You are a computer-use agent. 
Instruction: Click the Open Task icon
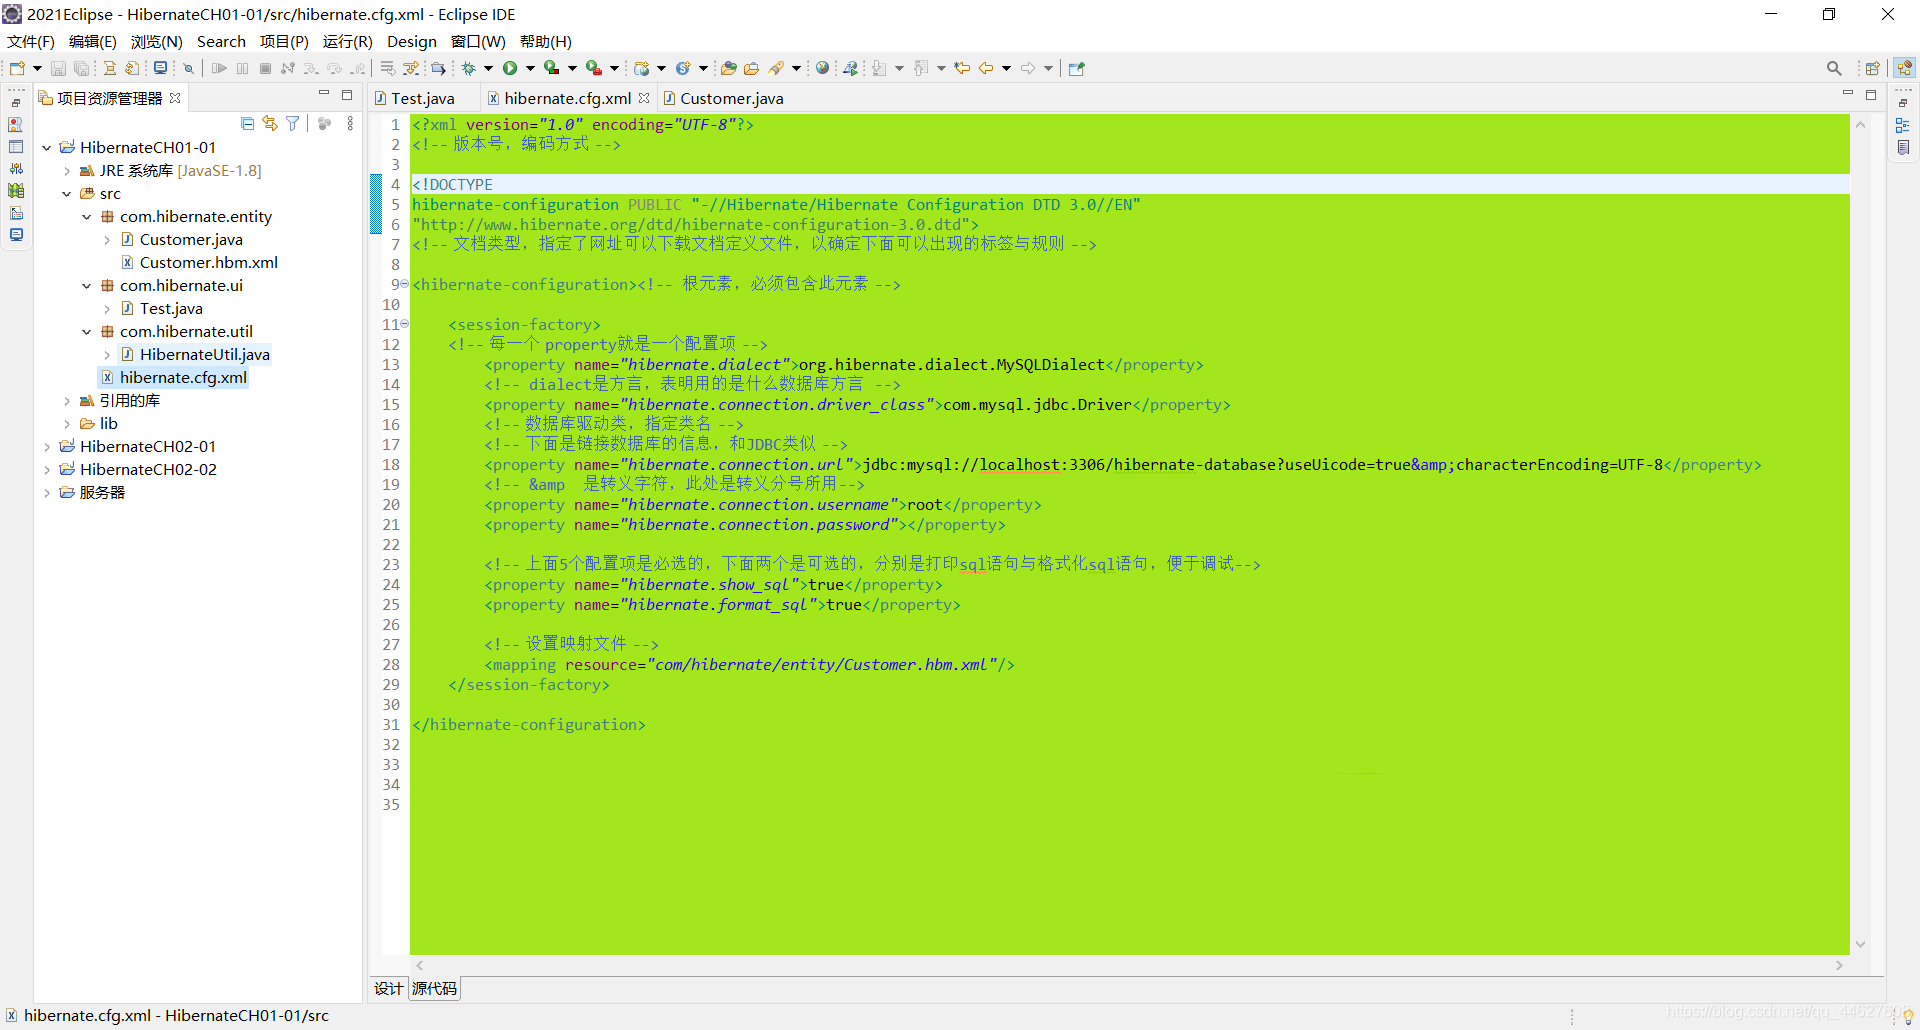coord(752,68)
